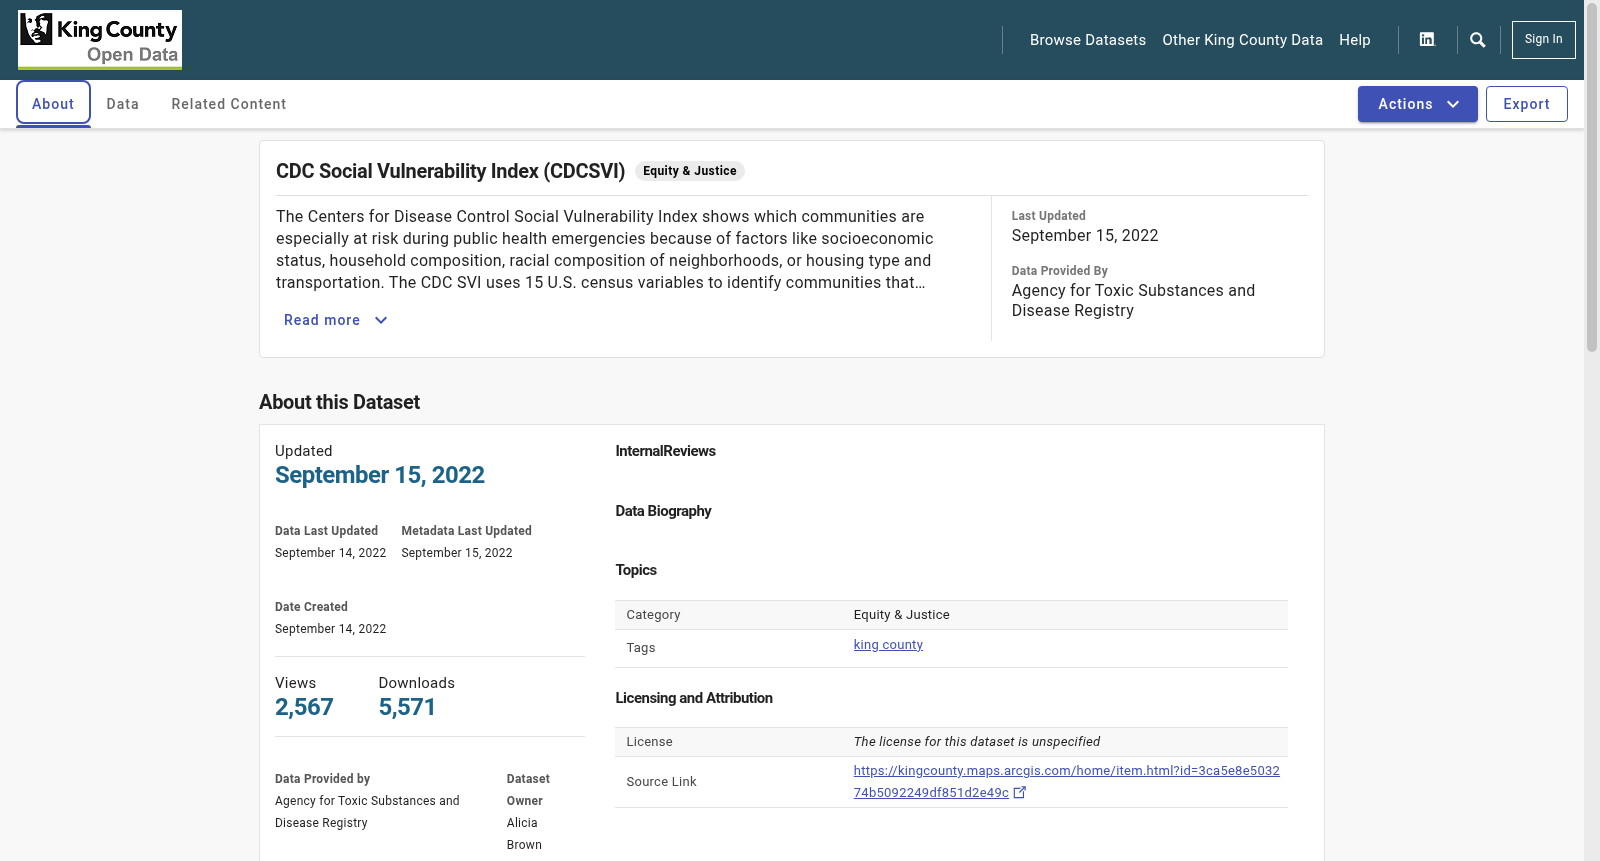Click the InternalReviews heading
Image resolution: width=1600 pixels, height=861 pixels.
tap(665, 451)
